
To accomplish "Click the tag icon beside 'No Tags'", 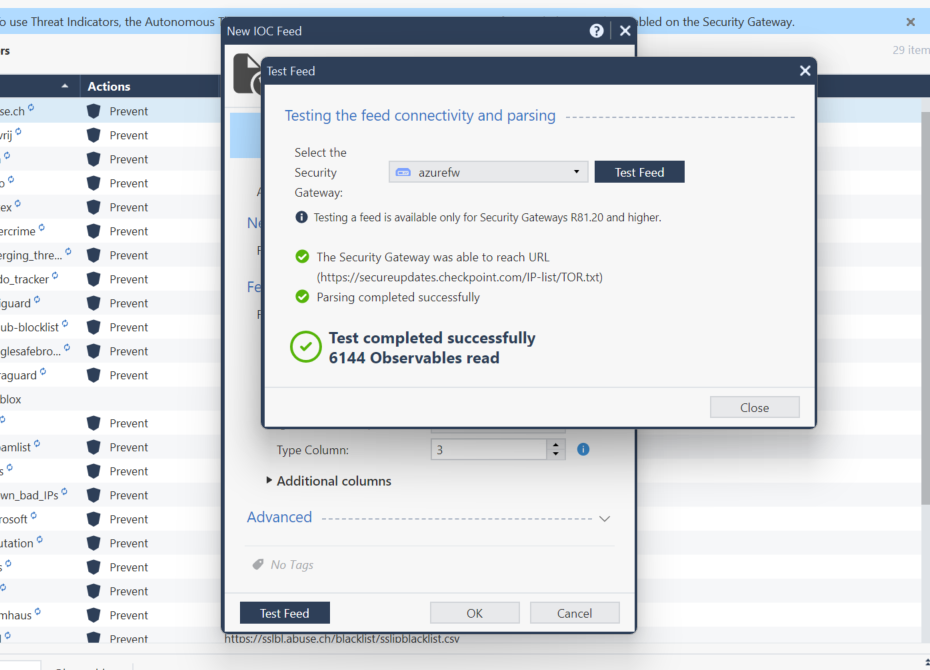I will click(x=258, y=565).
